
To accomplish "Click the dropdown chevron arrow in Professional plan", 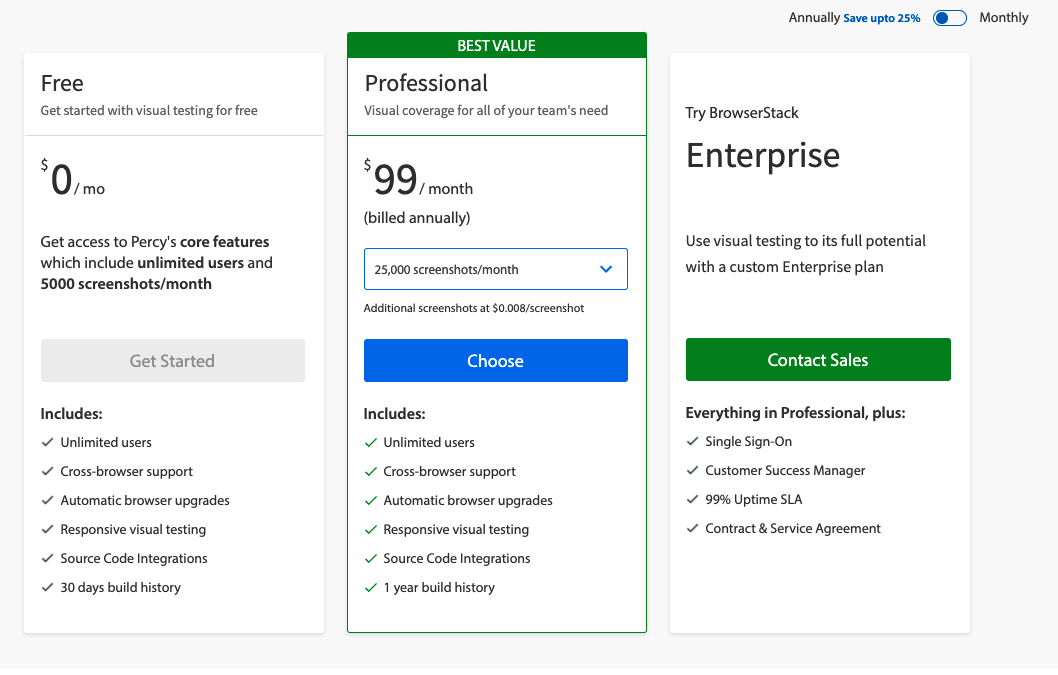I will tap(606, 269).
